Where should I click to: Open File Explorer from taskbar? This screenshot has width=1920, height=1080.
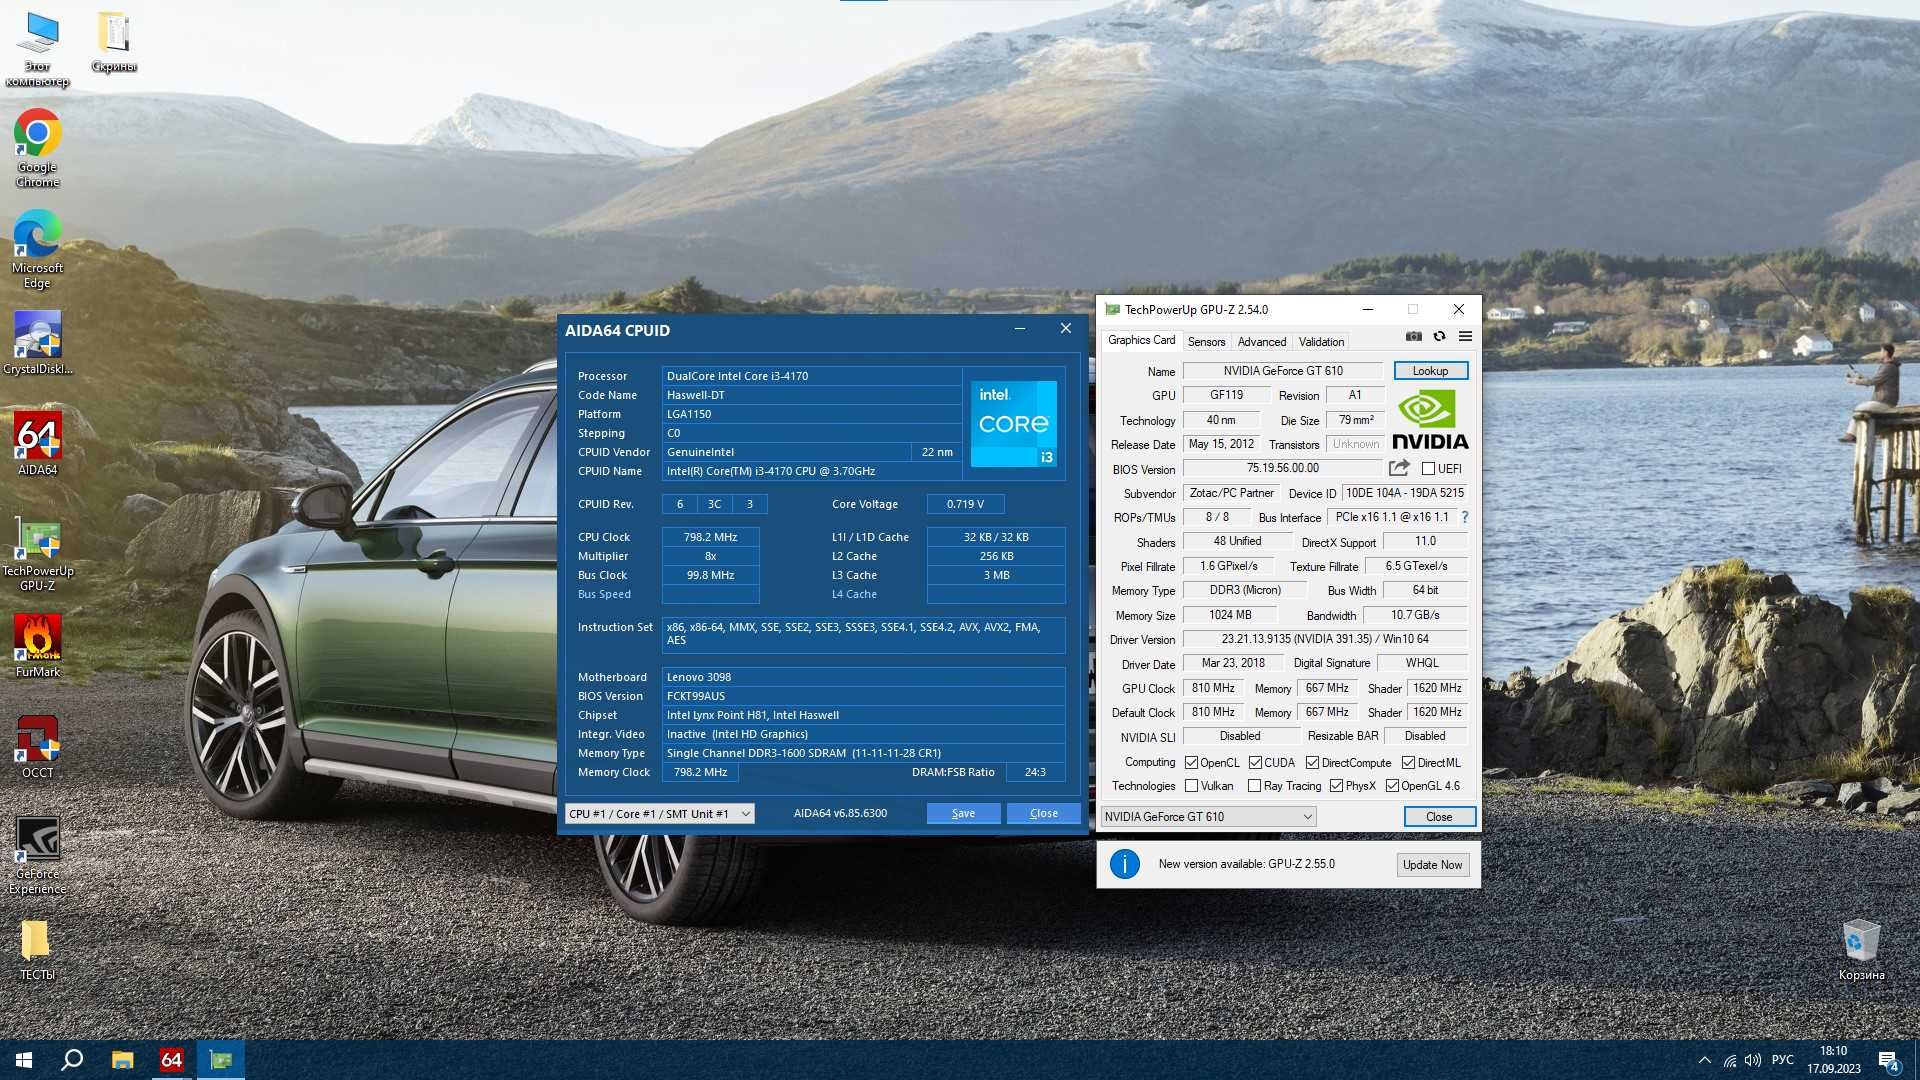(122, 1060)
